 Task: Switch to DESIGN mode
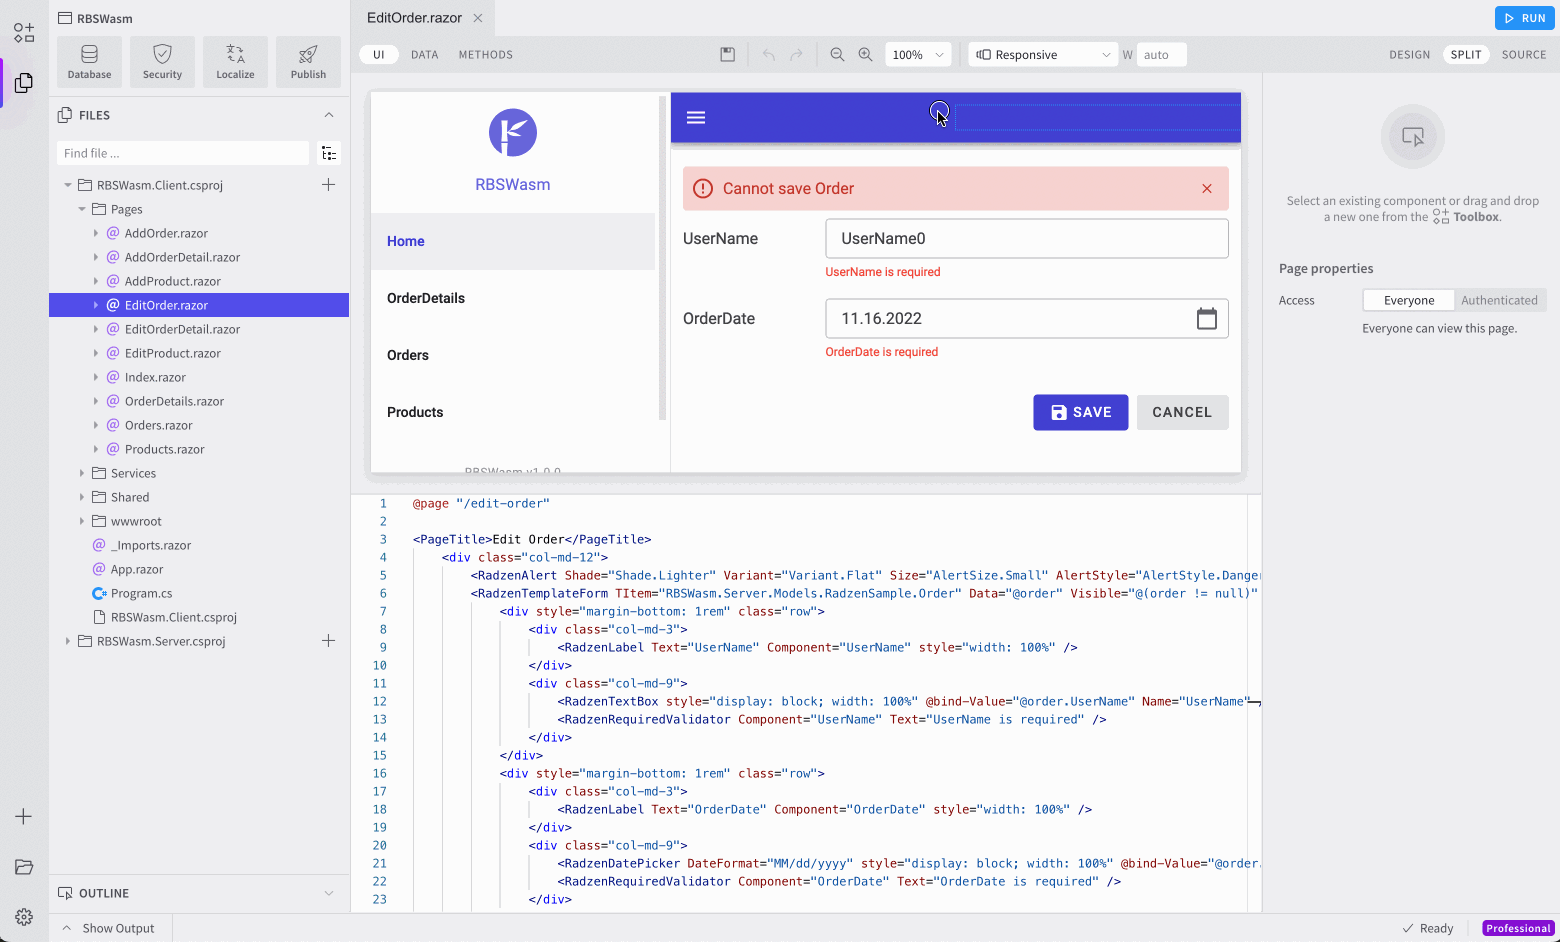pos(1409,55)
